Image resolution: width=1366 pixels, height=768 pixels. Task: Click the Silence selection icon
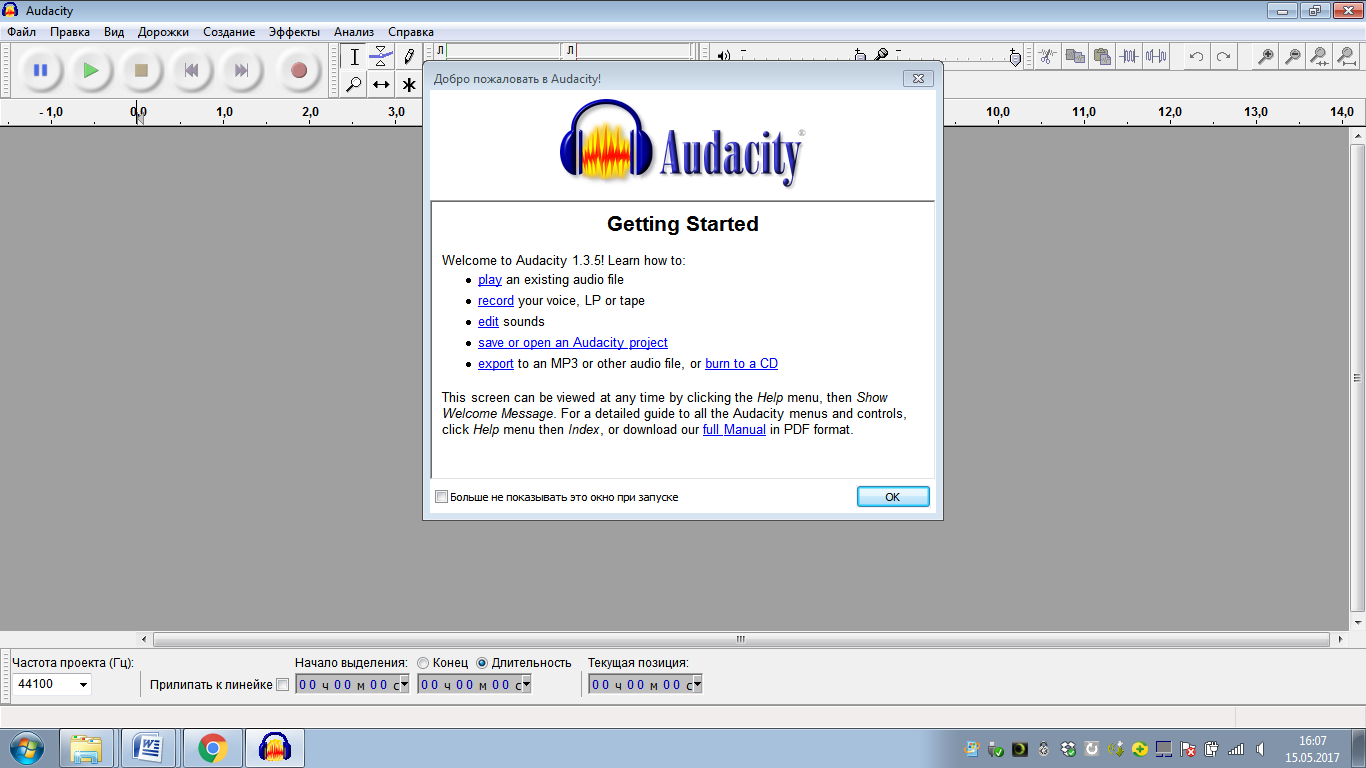pos(1157,57)
